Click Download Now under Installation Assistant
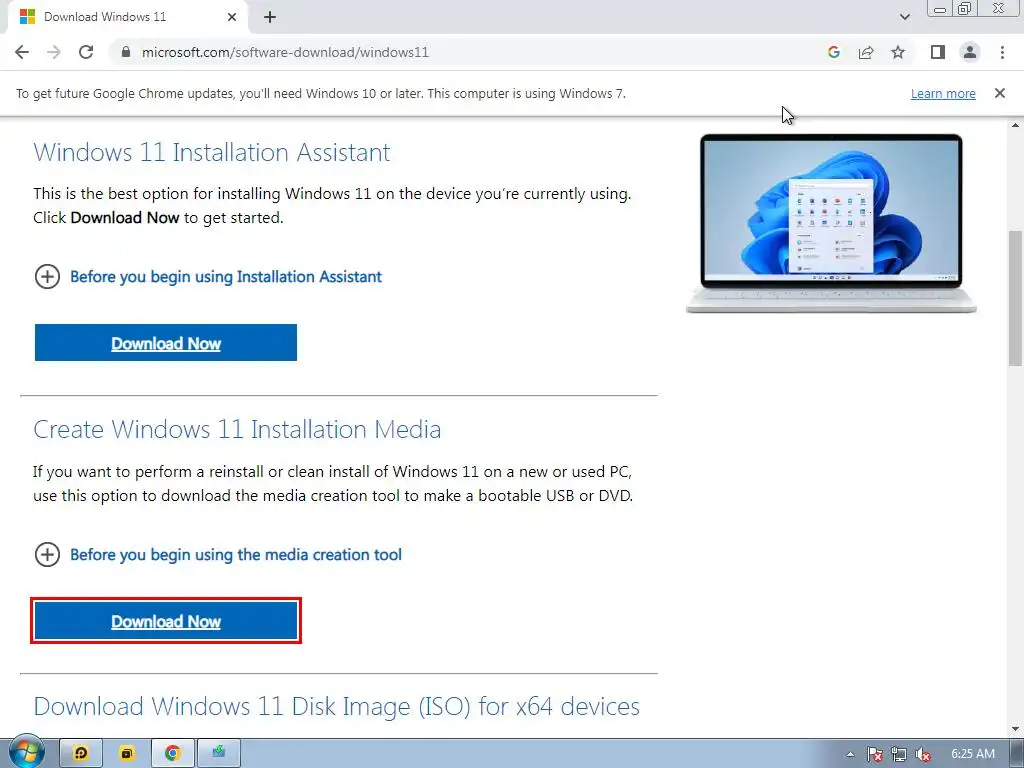 pos(166,343)
